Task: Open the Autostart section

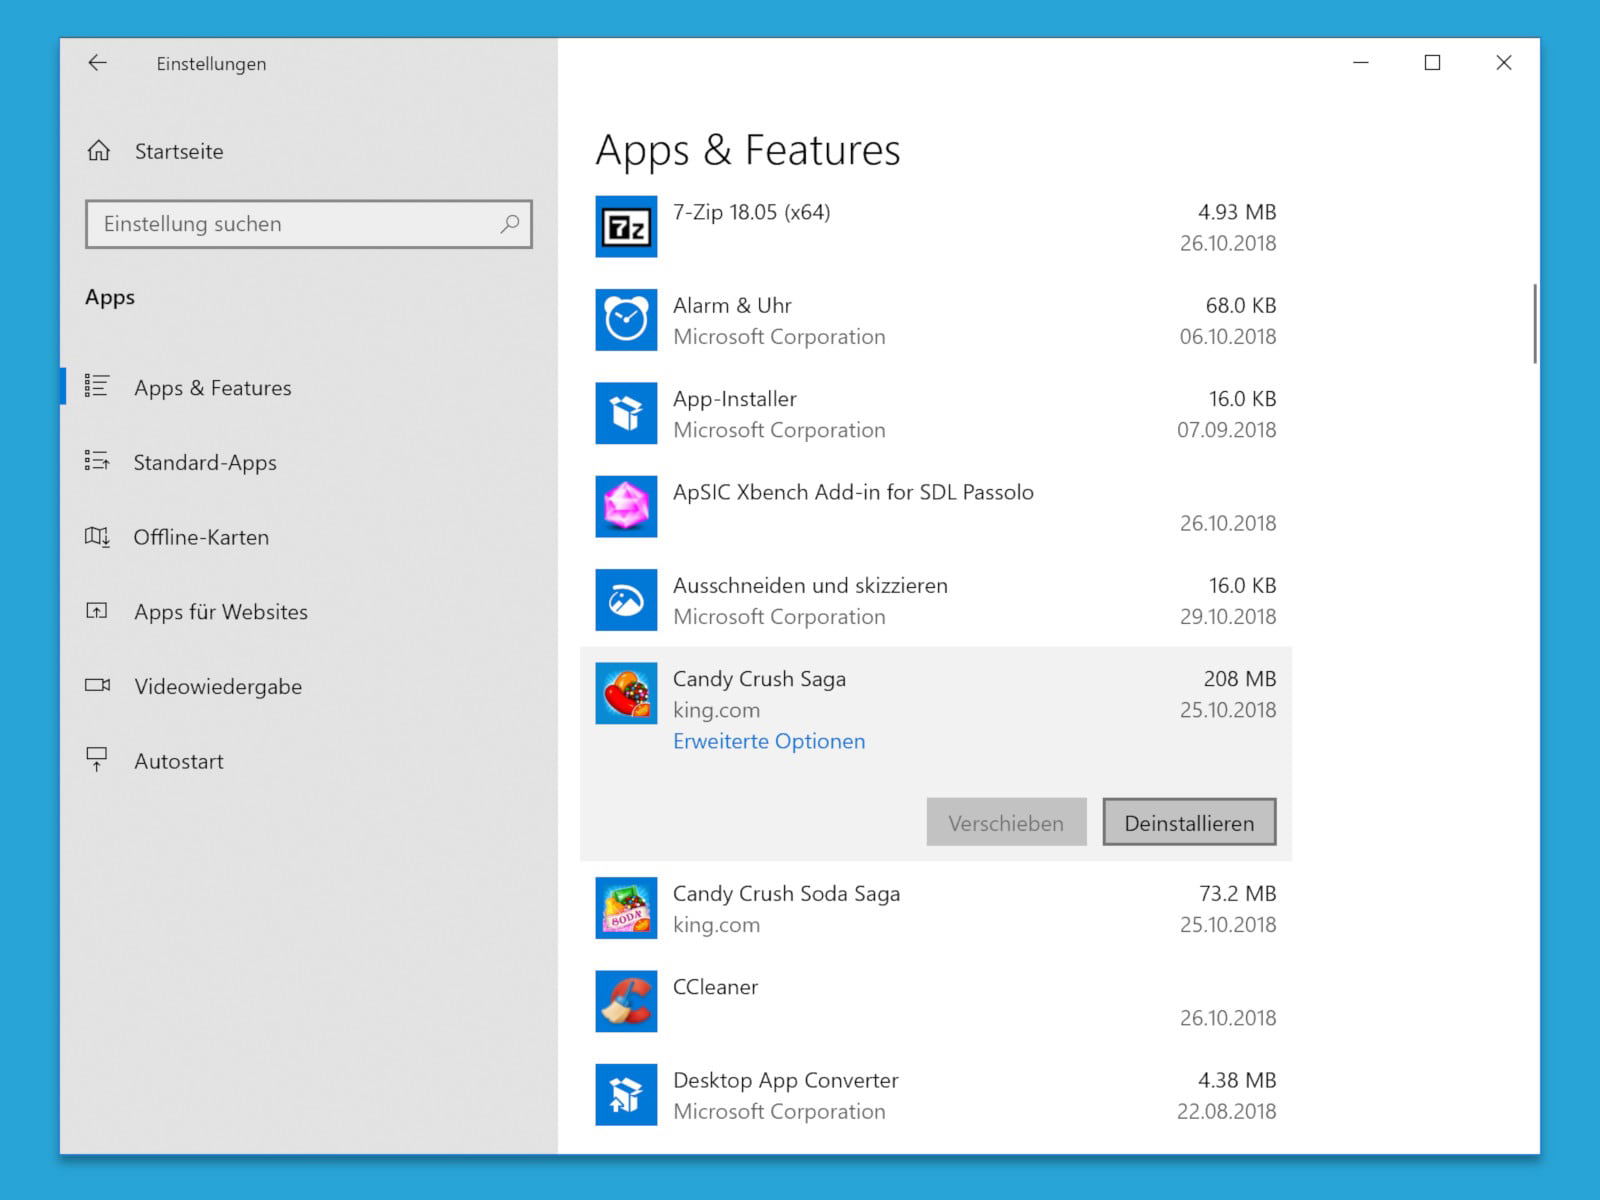Action: (x=179, y=761)
